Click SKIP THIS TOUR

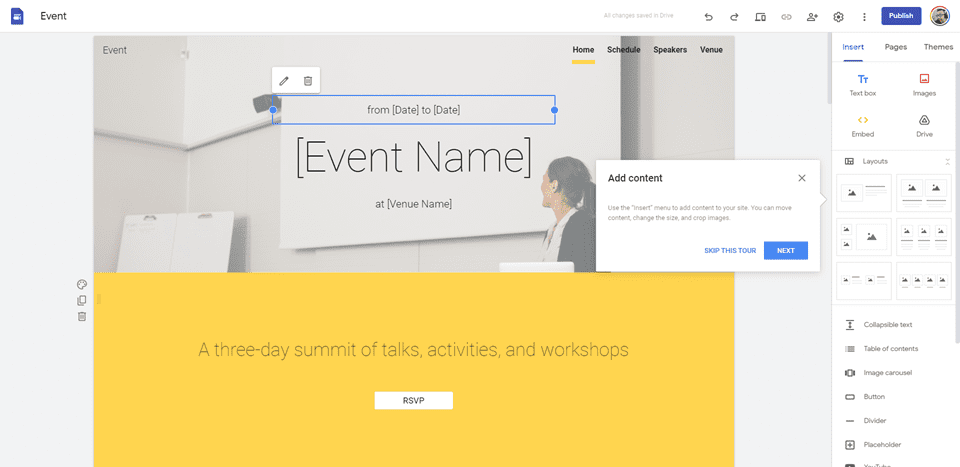[x=730, y=251]
